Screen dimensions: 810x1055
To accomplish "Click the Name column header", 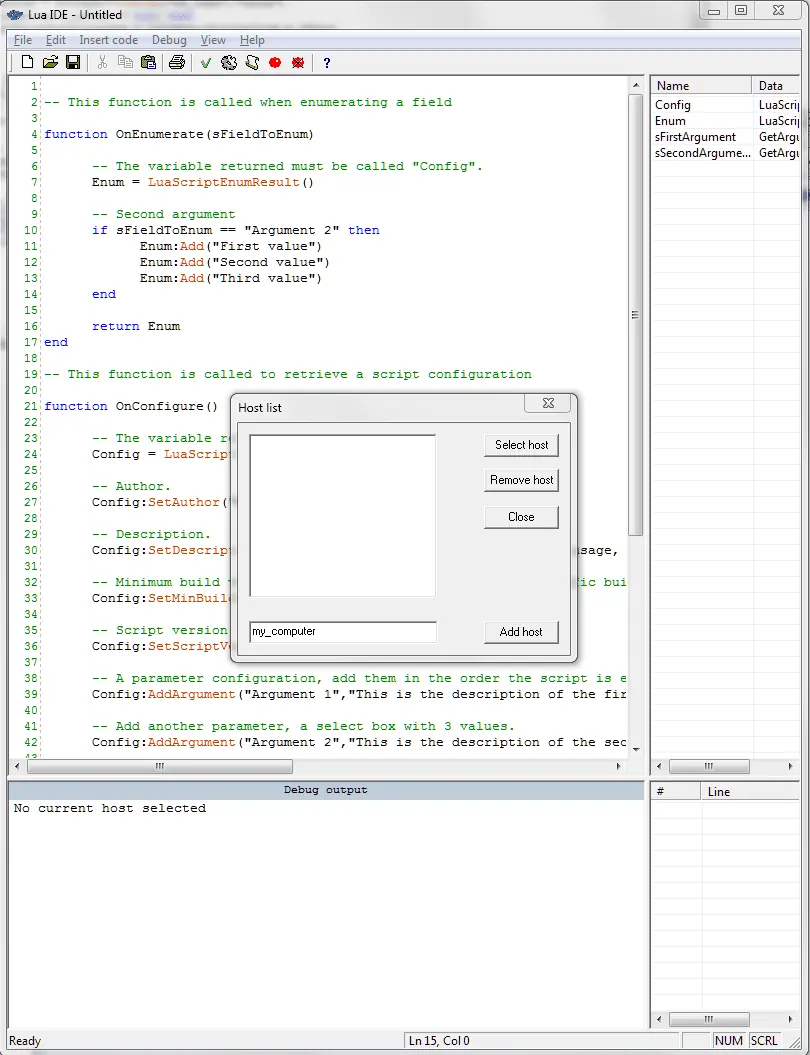I will tap(700, 85).
